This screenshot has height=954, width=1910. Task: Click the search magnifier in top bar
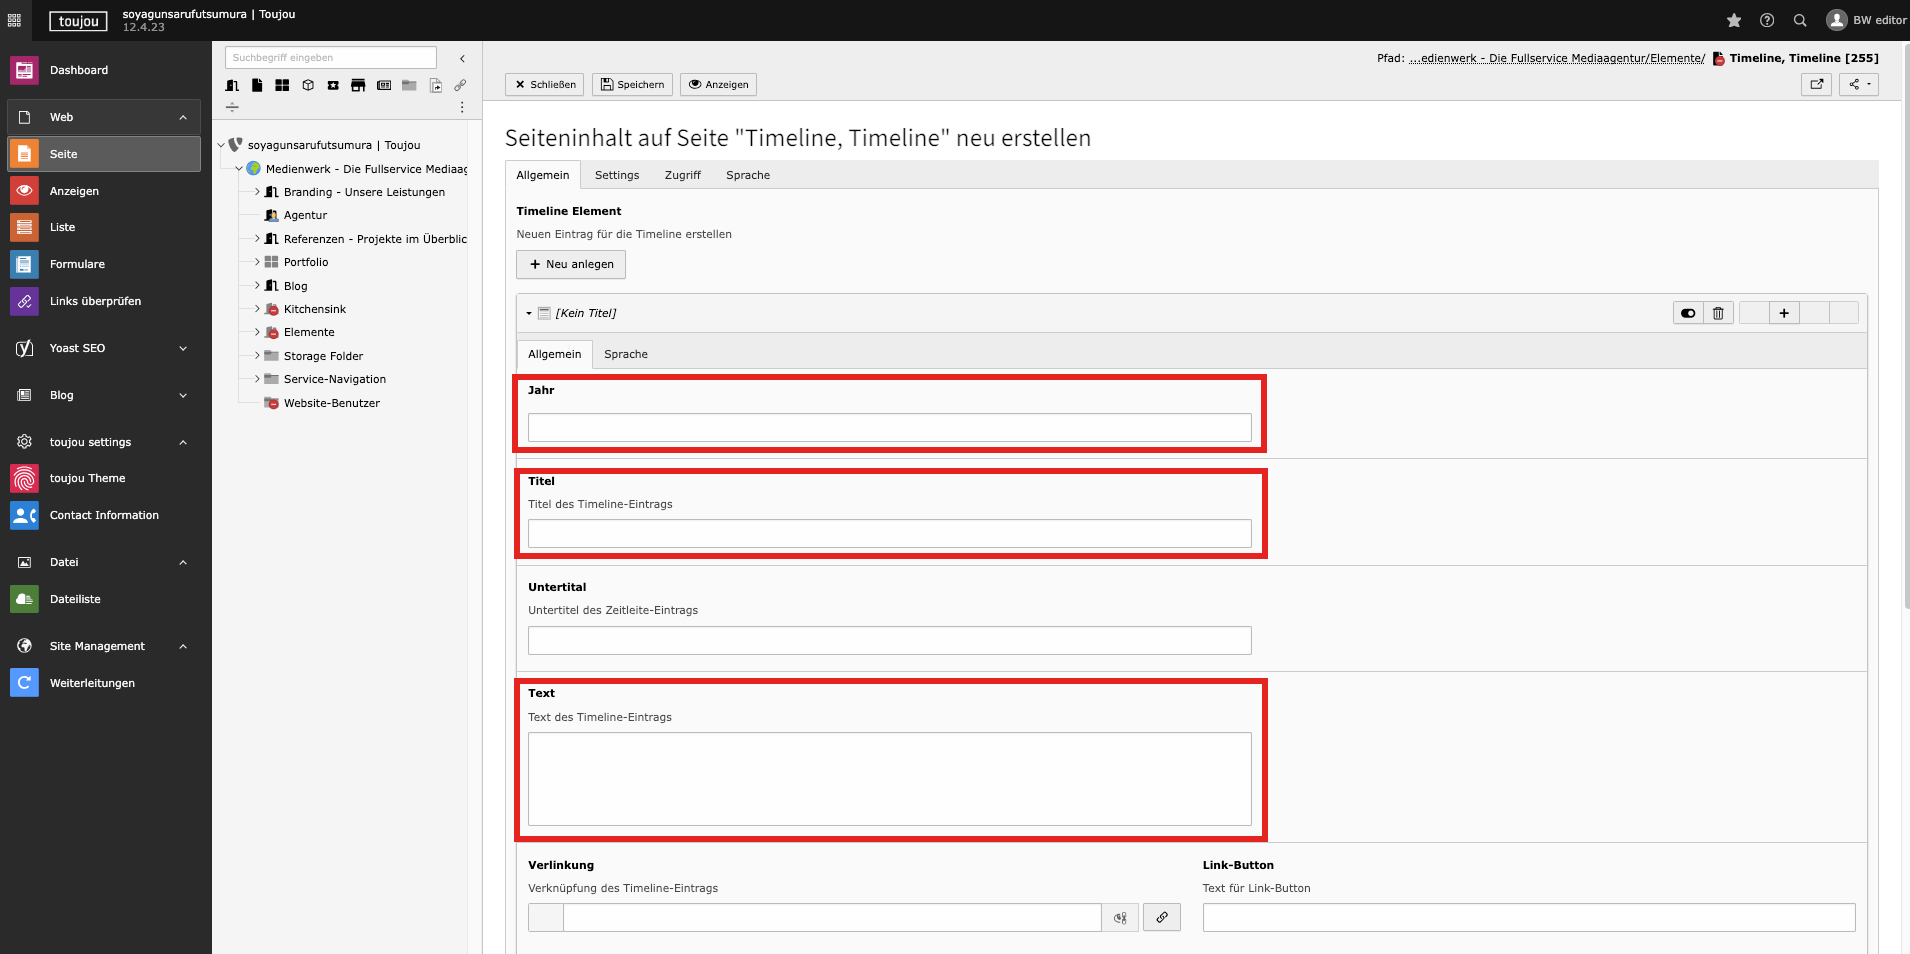(x=1800, y=20)
